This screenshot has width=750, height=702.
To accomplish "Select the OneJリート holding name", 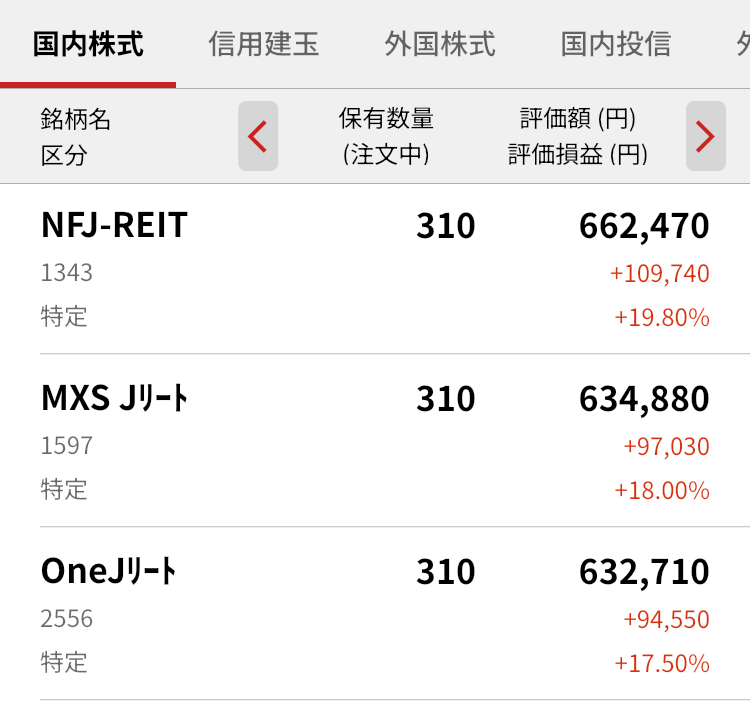I will coord(108,571).
